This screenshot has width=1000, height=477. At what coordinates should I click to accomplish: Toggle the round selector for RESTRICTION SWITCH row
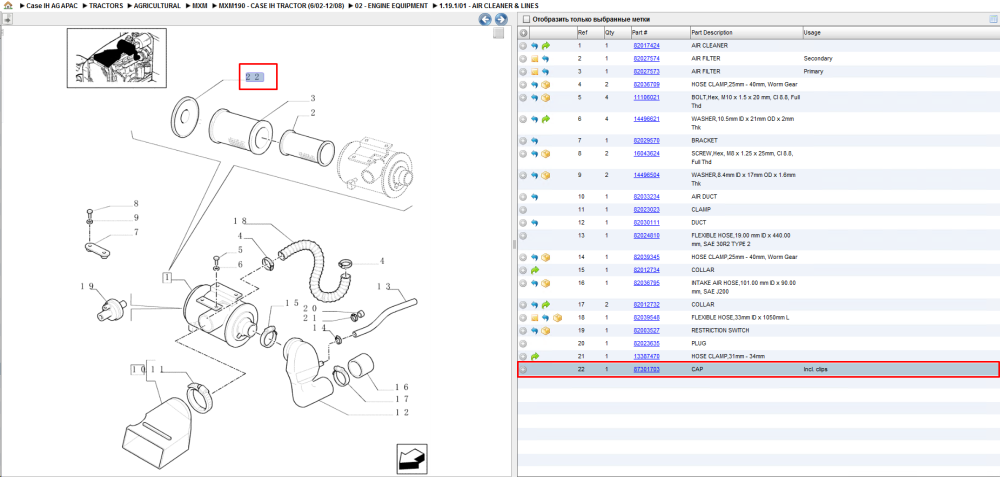pyautogui.click(x=523, y=331)
